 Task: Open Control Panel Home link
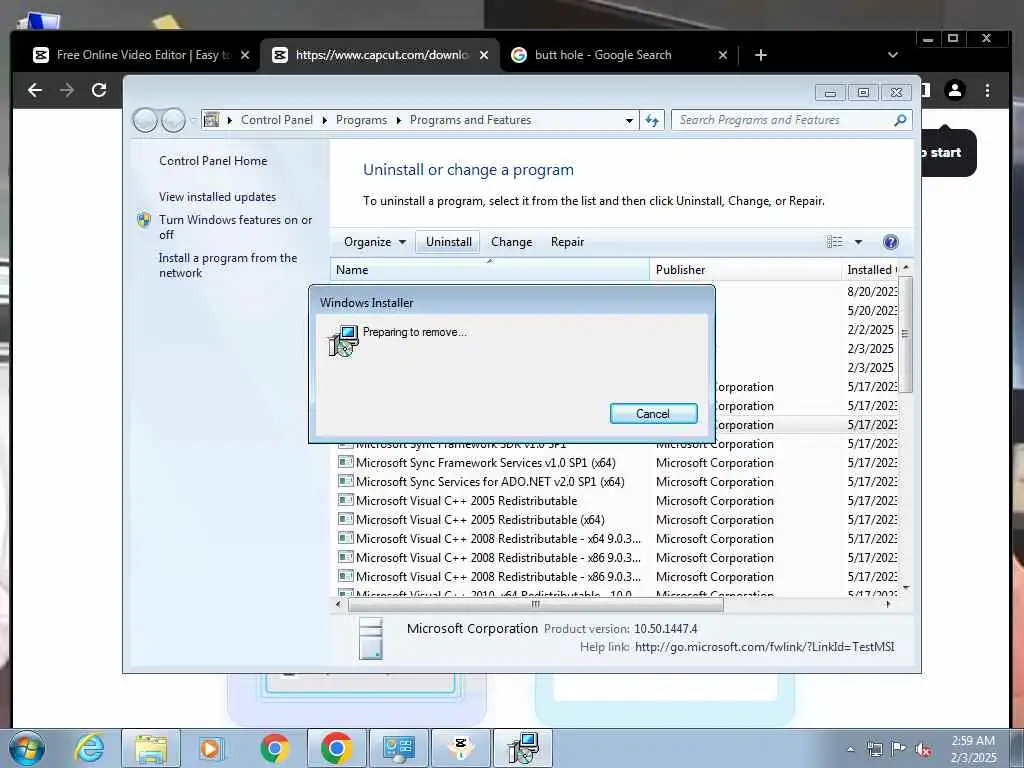click(213, 161)
